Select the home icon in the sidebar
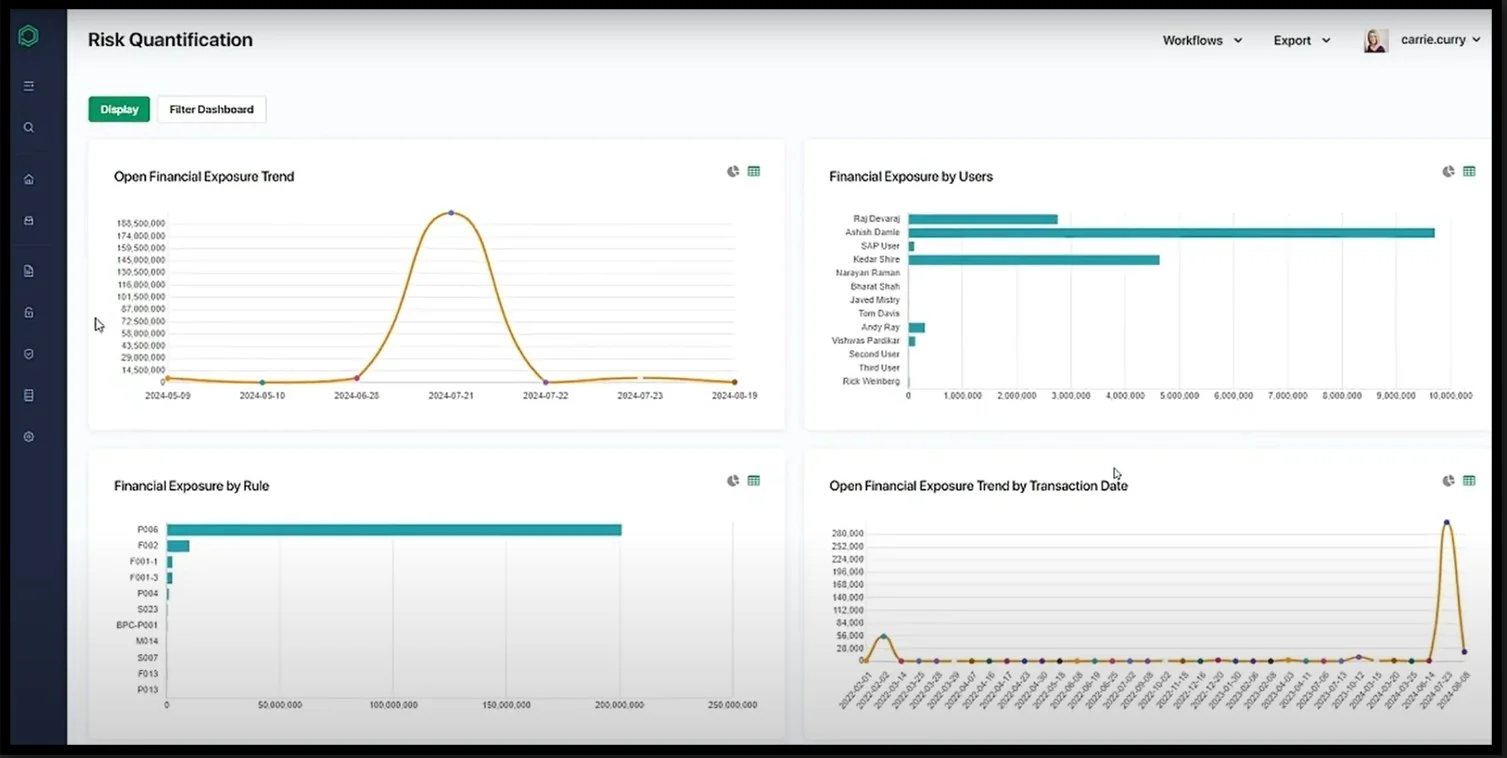 [28, 178]
